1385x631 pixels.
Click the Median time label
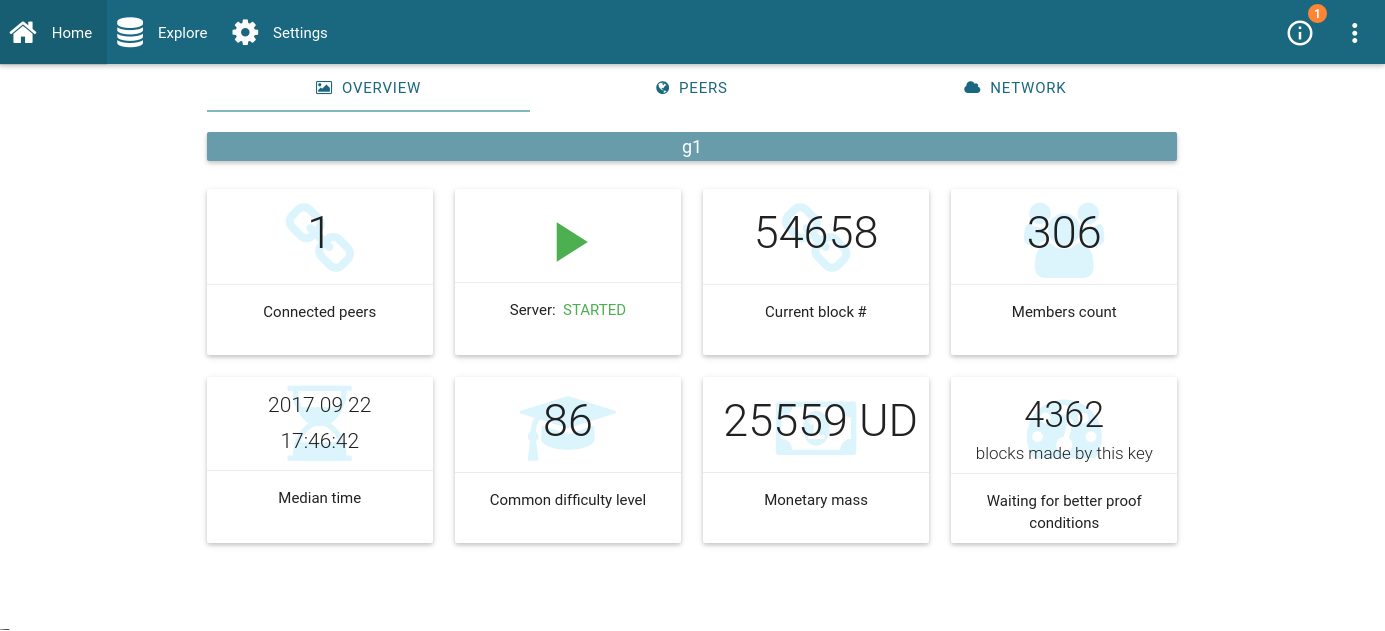pyautogui.click(x=320, y=498)
